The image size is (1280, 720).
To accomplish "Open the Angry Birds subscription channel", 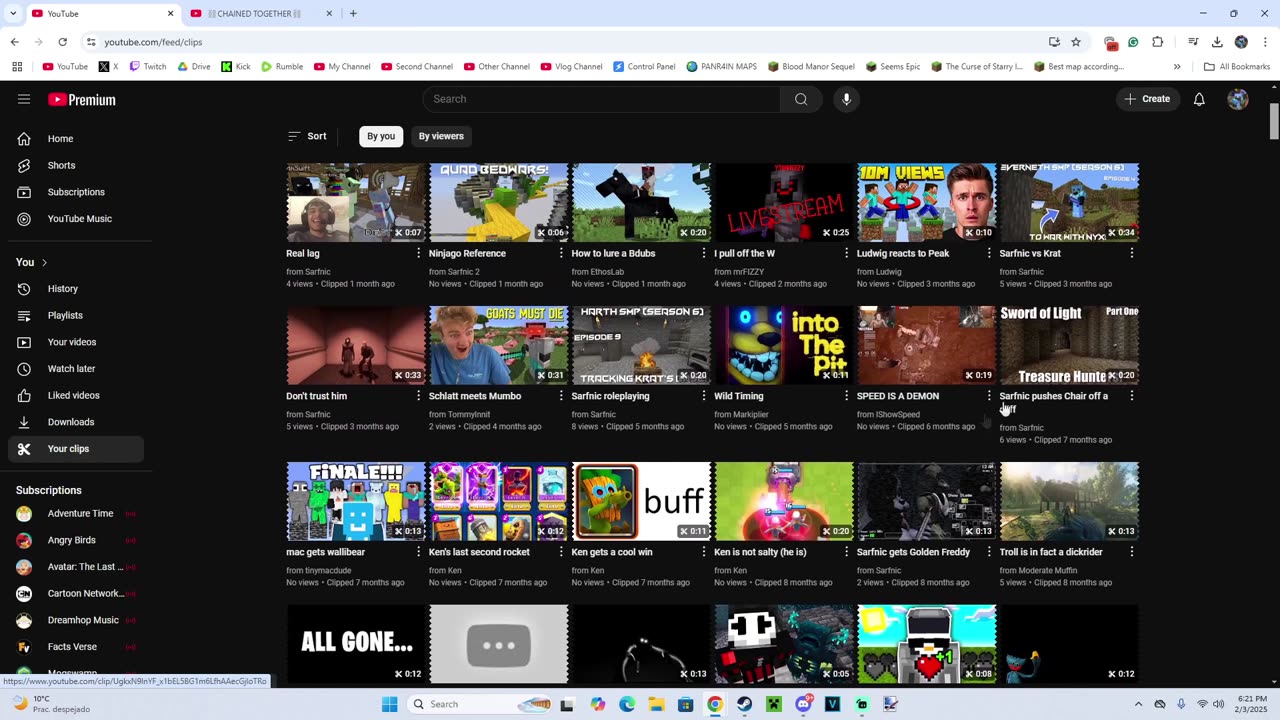I will 76,540.
